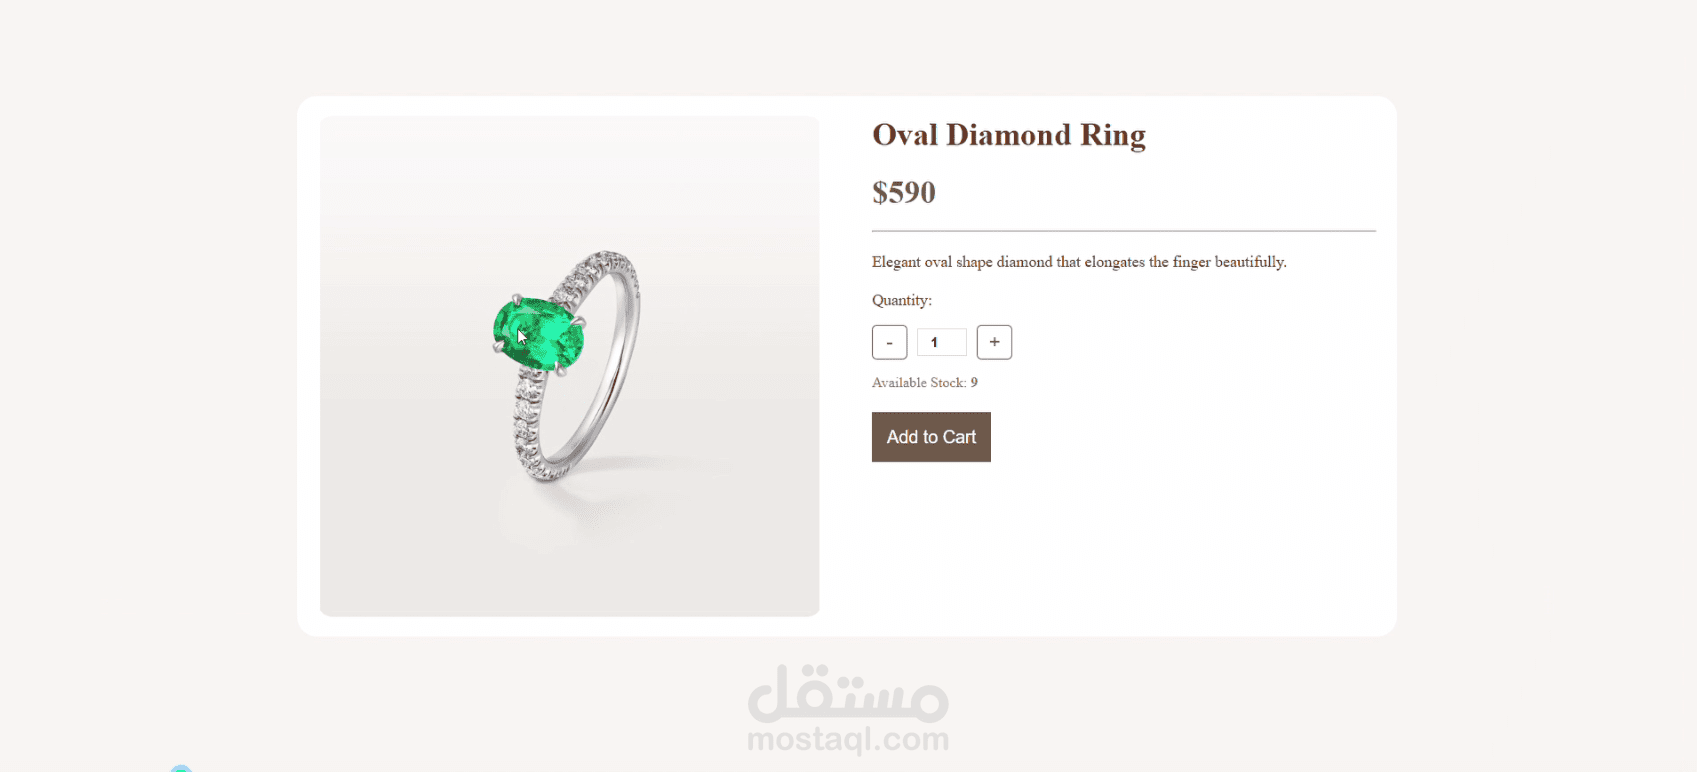
Task: Click the Available Stock label
Action: (x=919, y=383)
